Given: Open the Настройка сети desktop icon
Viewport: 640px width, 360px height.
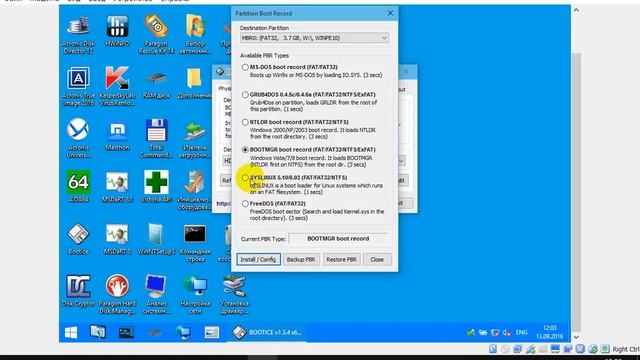Looking at the screenshot, I should [x=195, y=294].
